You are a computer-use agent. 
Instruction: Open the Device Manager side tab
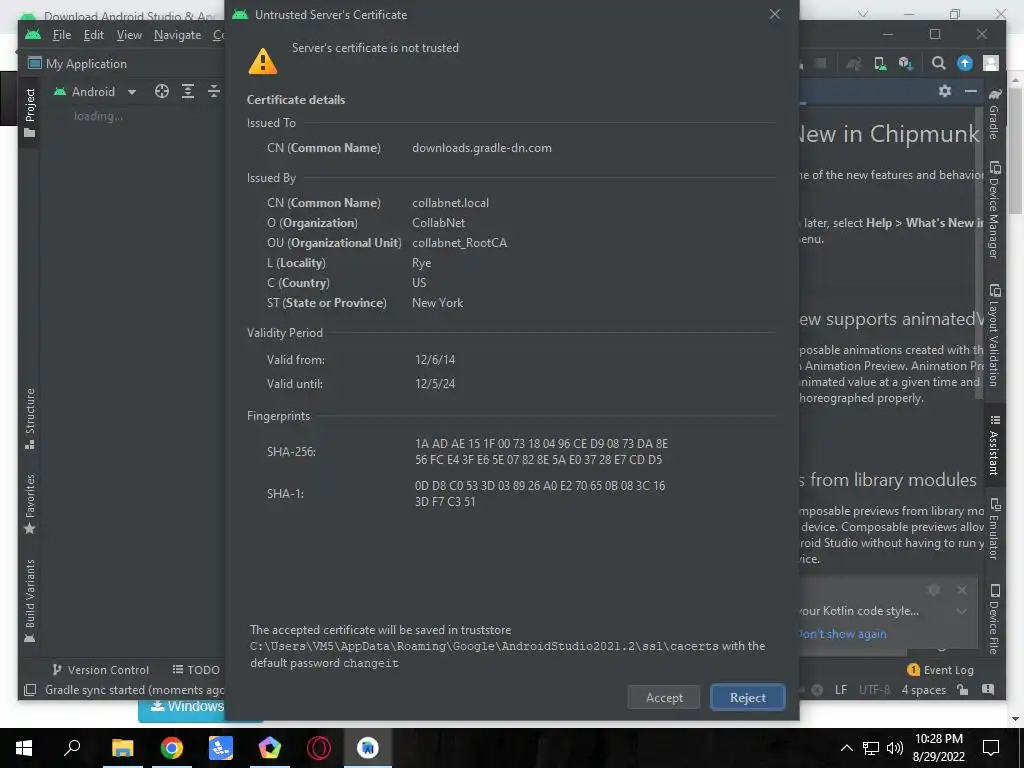(x=993, y=210)
